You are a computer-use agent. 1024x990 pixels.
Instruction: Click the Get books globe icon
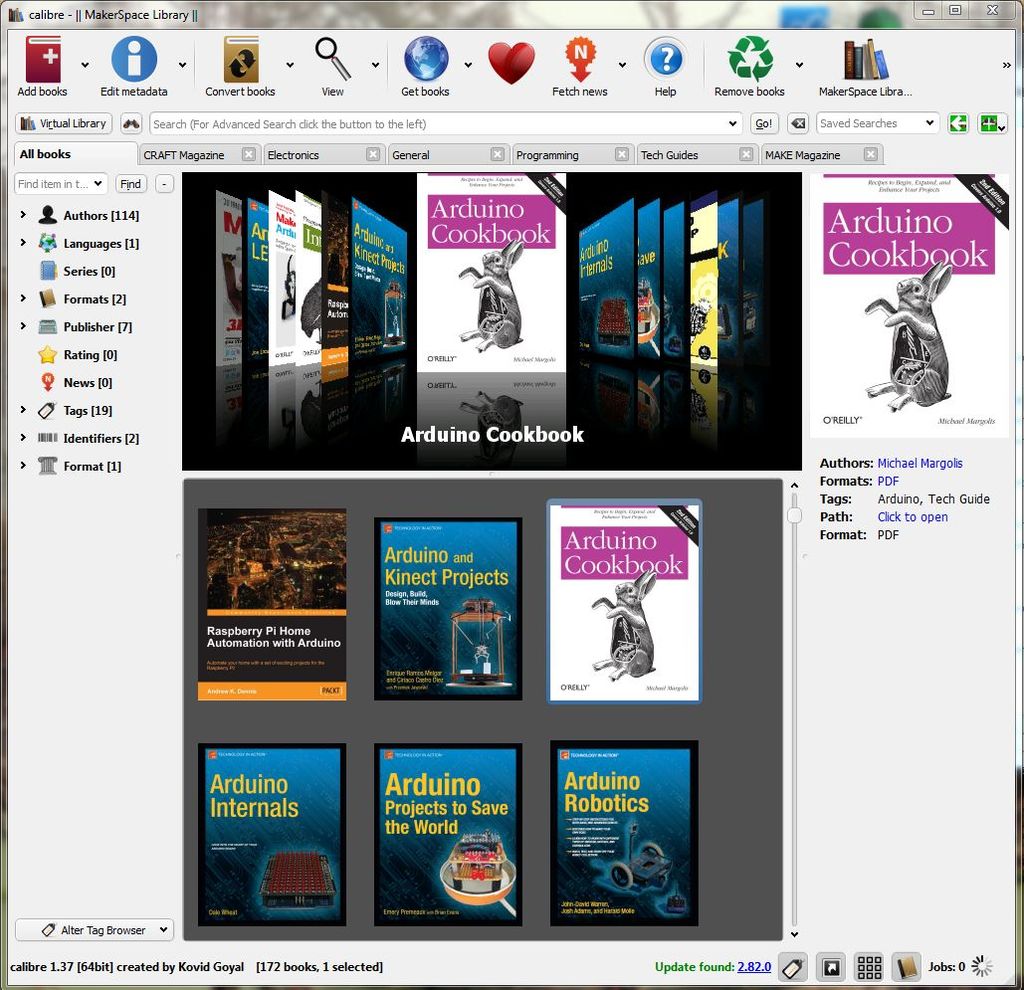pos(426,59)
